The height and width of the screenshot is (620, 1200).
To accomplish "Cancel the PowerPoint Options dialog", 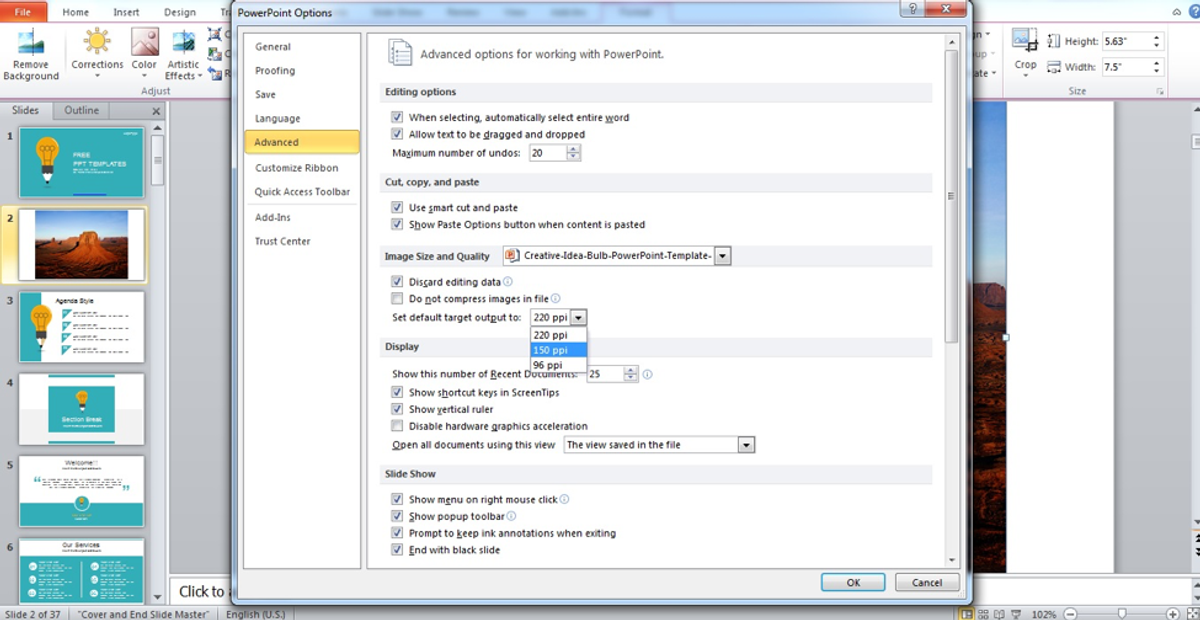I will click(926, 582).
